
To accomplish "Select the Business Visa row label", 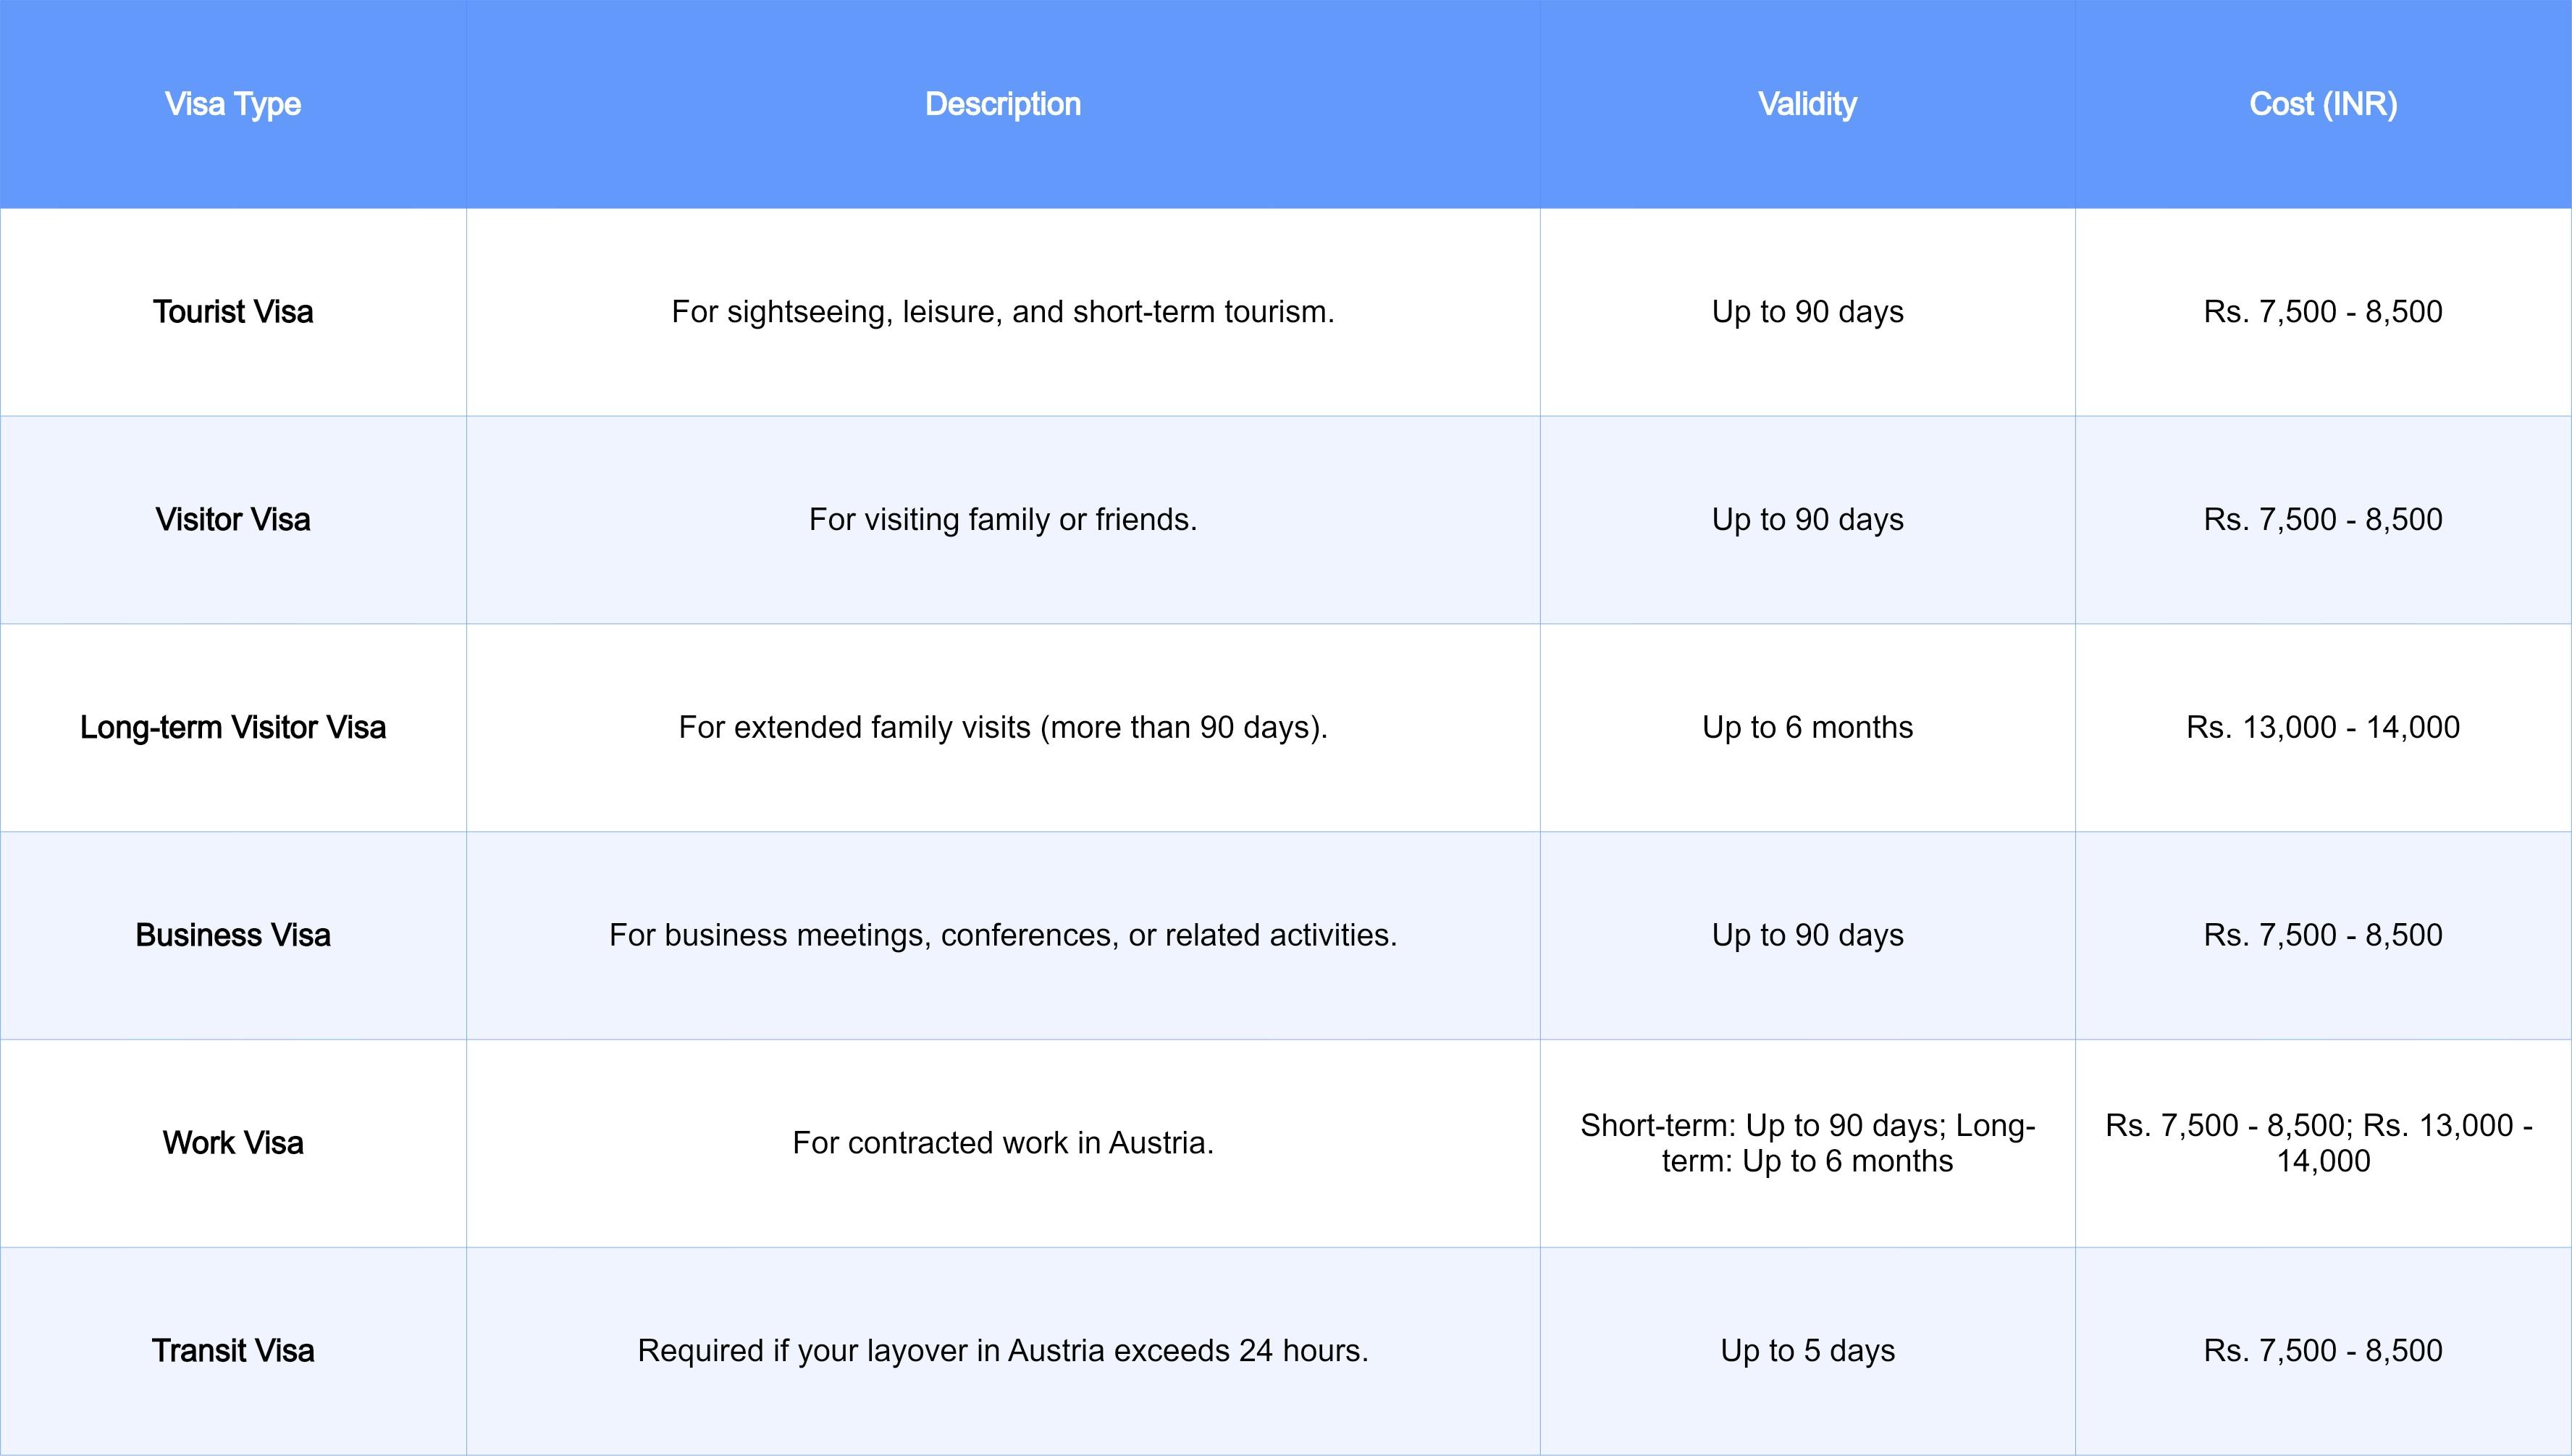I will coord(233,936).
